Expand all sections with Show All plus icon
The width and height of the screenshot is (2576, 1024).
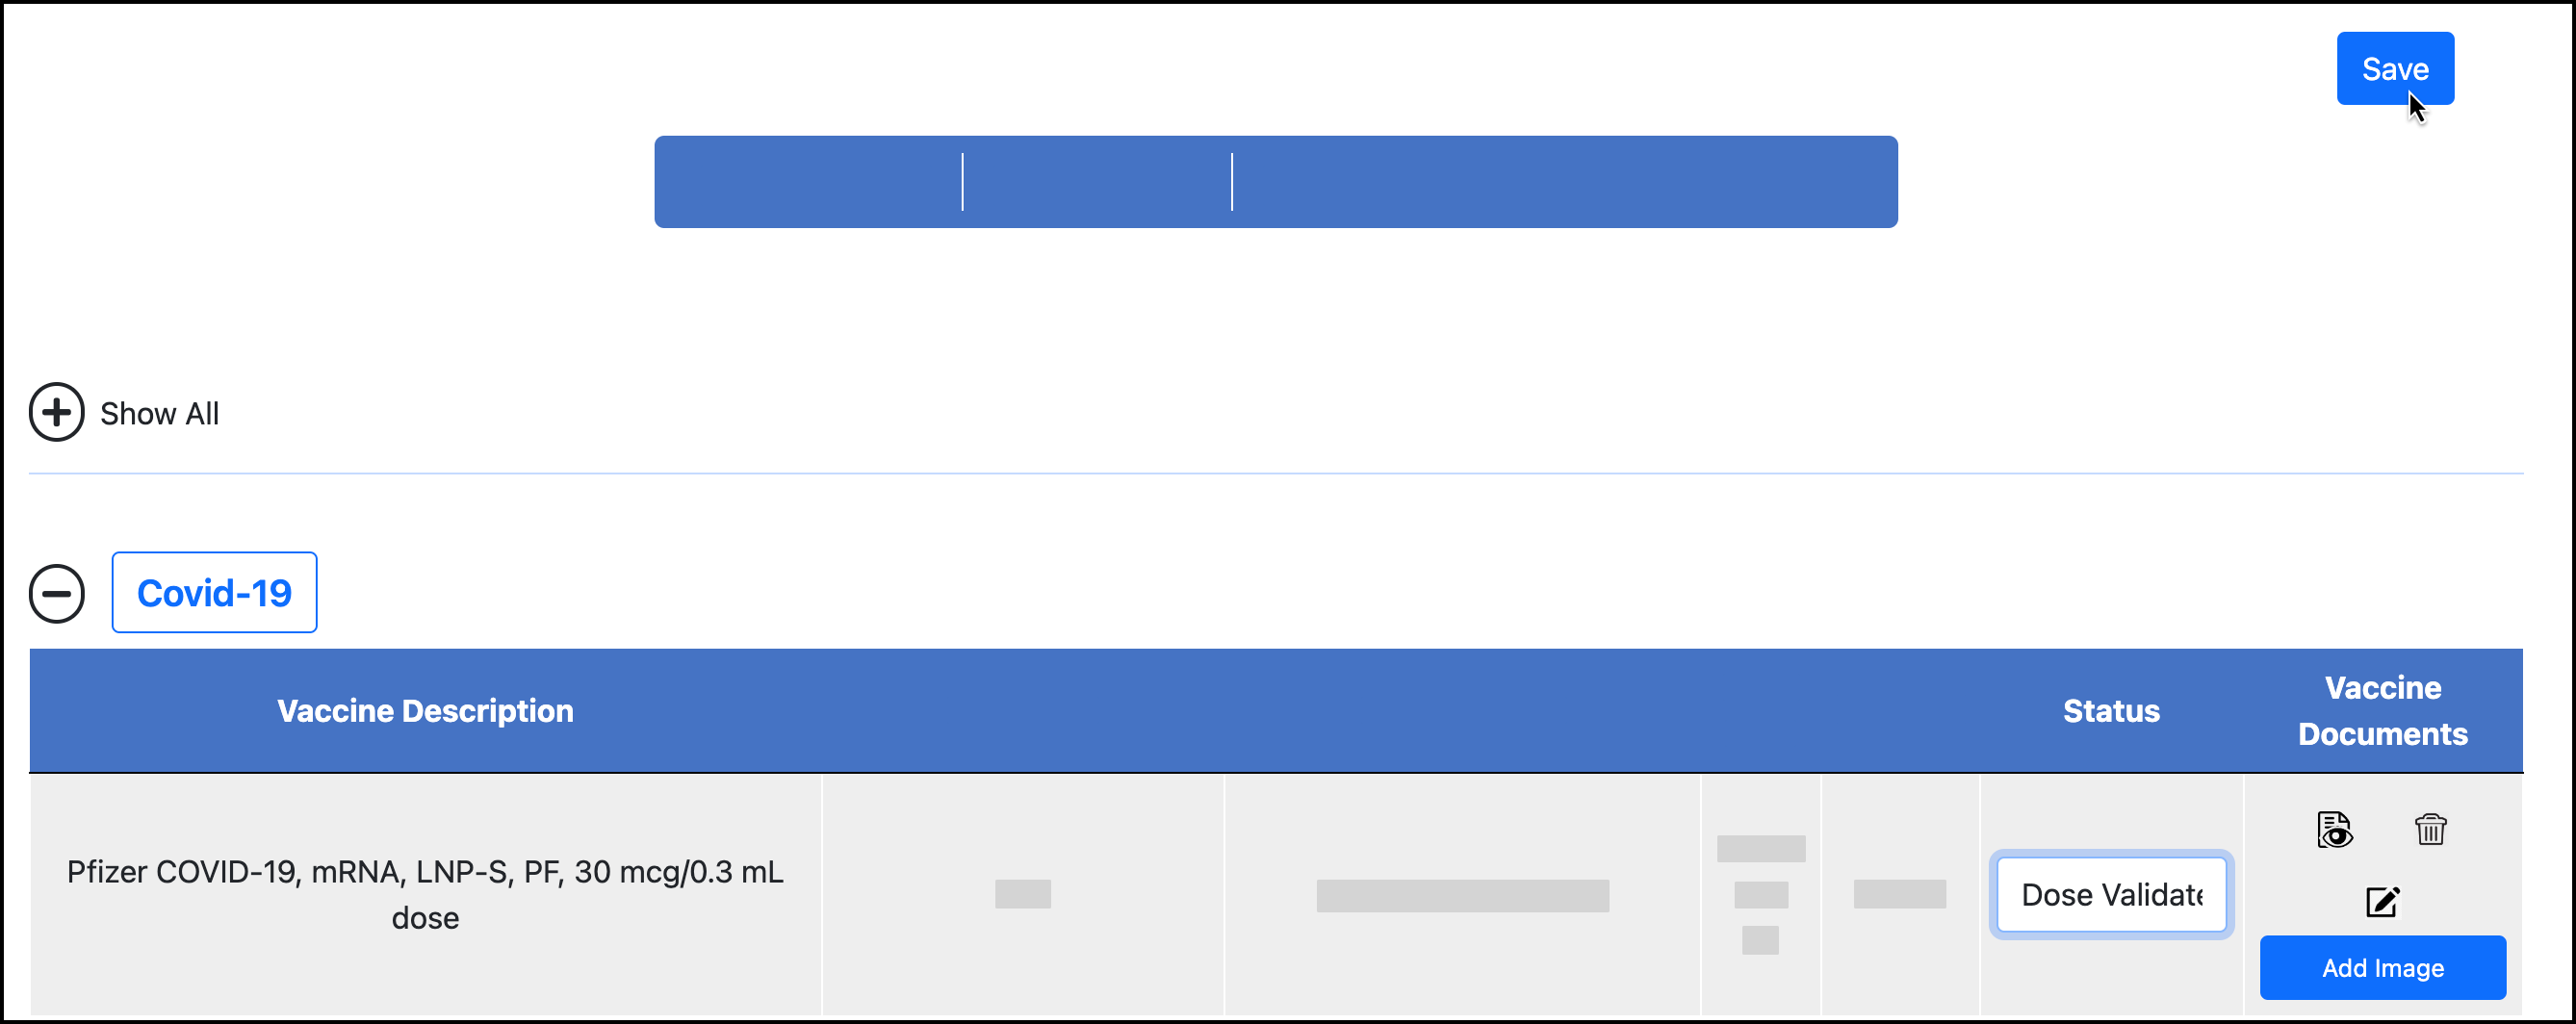point(56,412)
